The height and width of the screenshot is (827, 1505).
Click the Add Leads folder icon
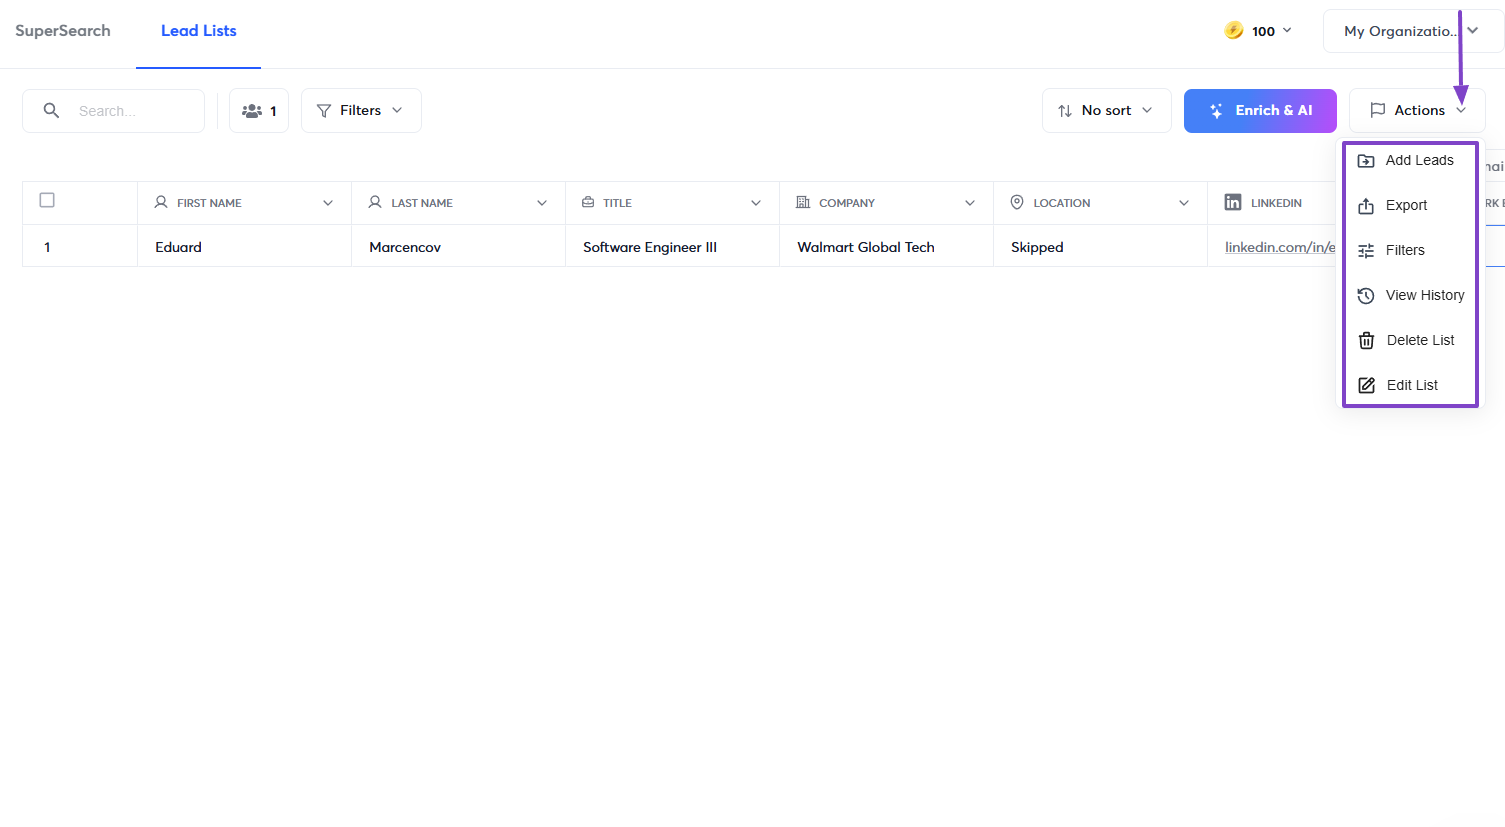1366,161
